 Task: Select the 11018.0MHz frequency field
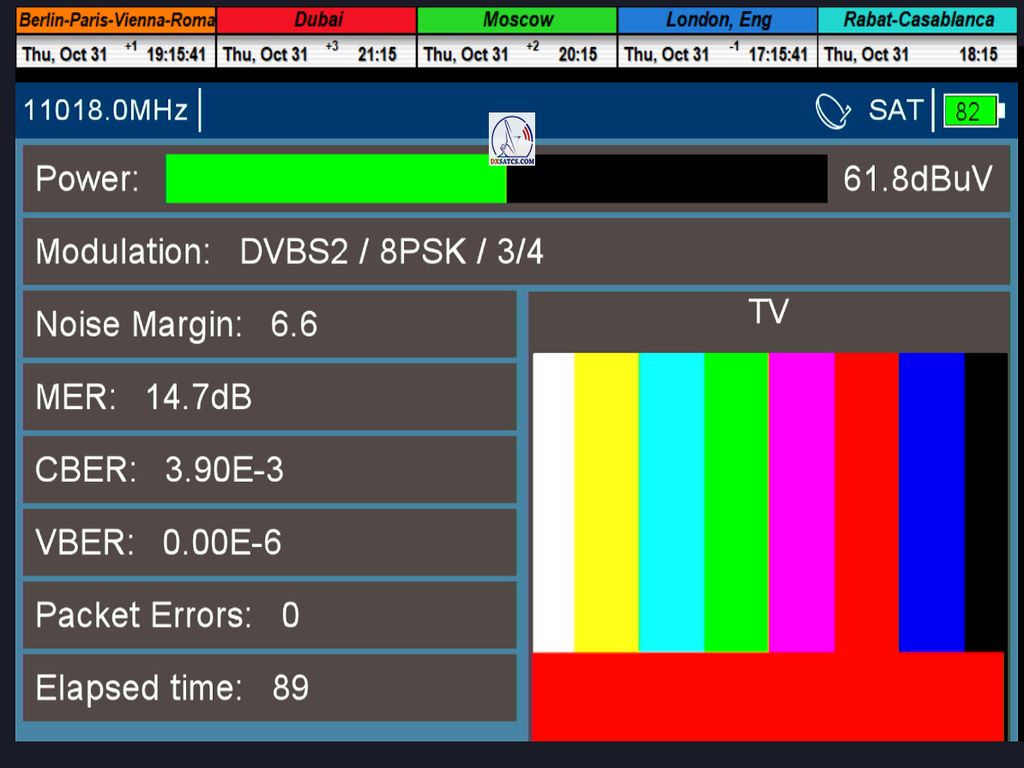[106, 110]
